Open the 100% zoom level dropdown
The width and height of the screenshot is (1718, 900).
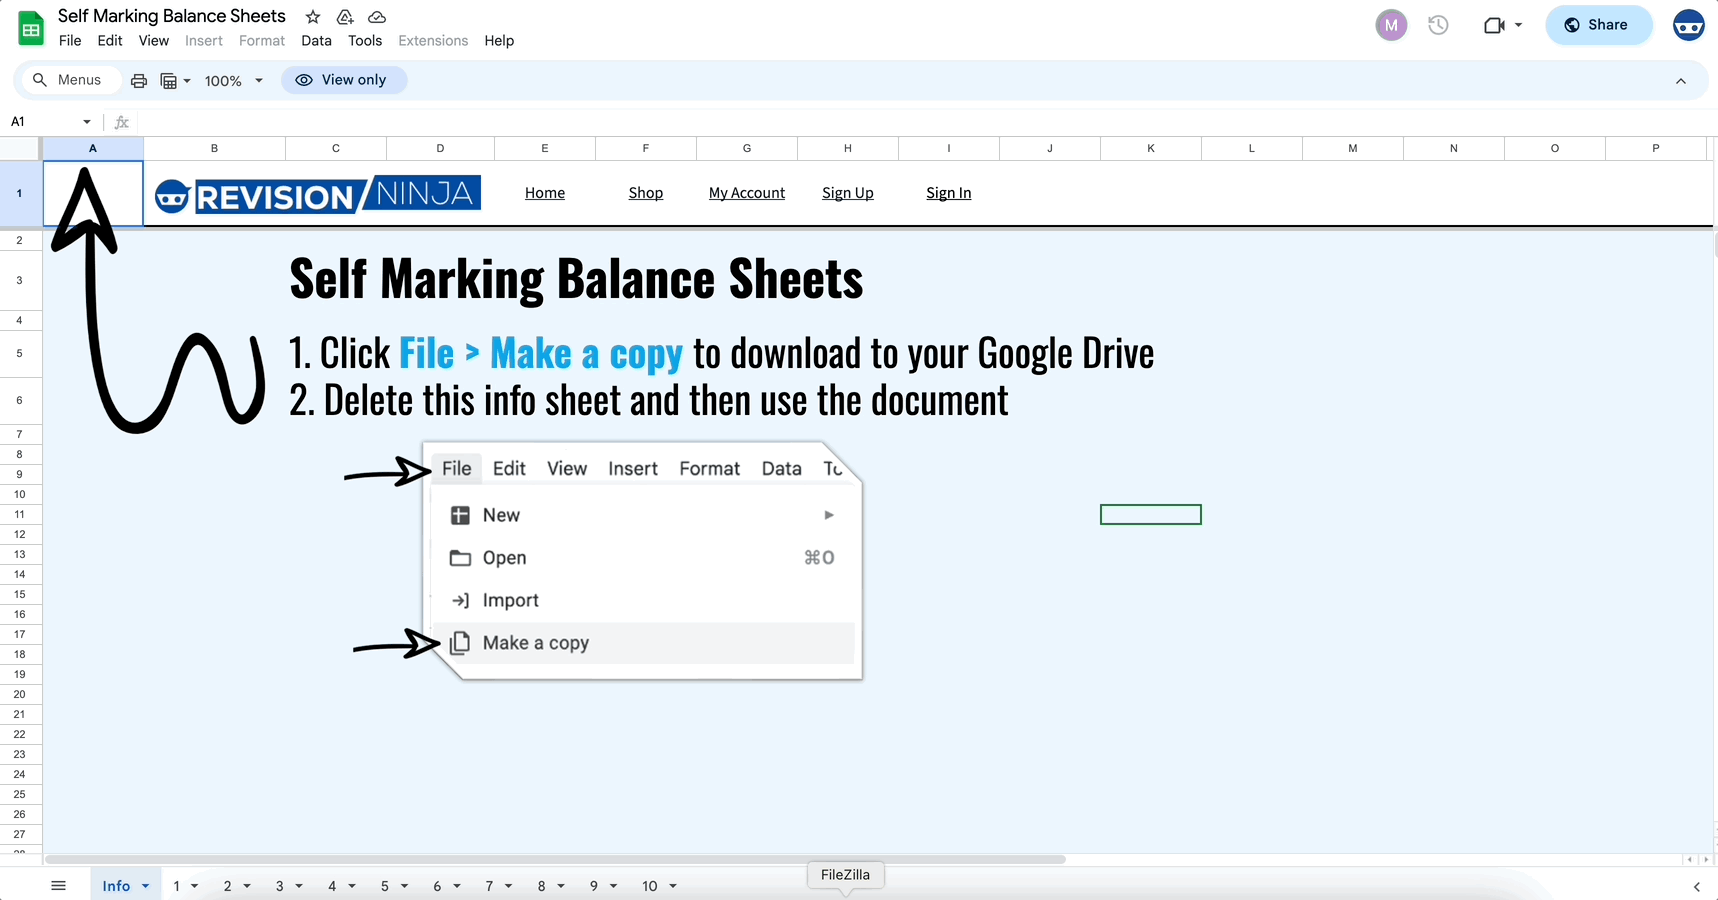232,80
